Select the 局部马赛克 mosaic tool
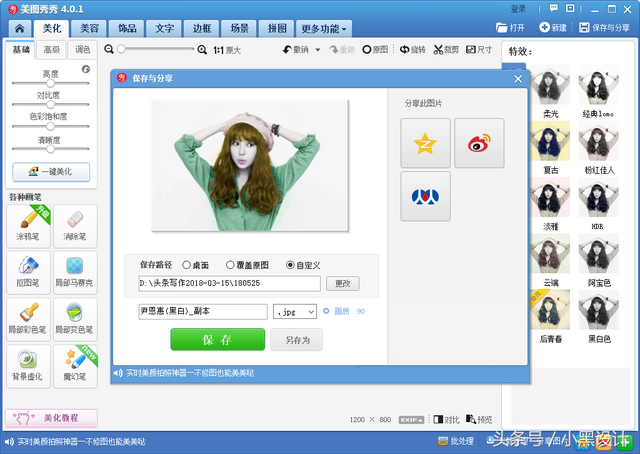This screenshot has height=454, width=640. pyautogui.click(x=75, y=272)
